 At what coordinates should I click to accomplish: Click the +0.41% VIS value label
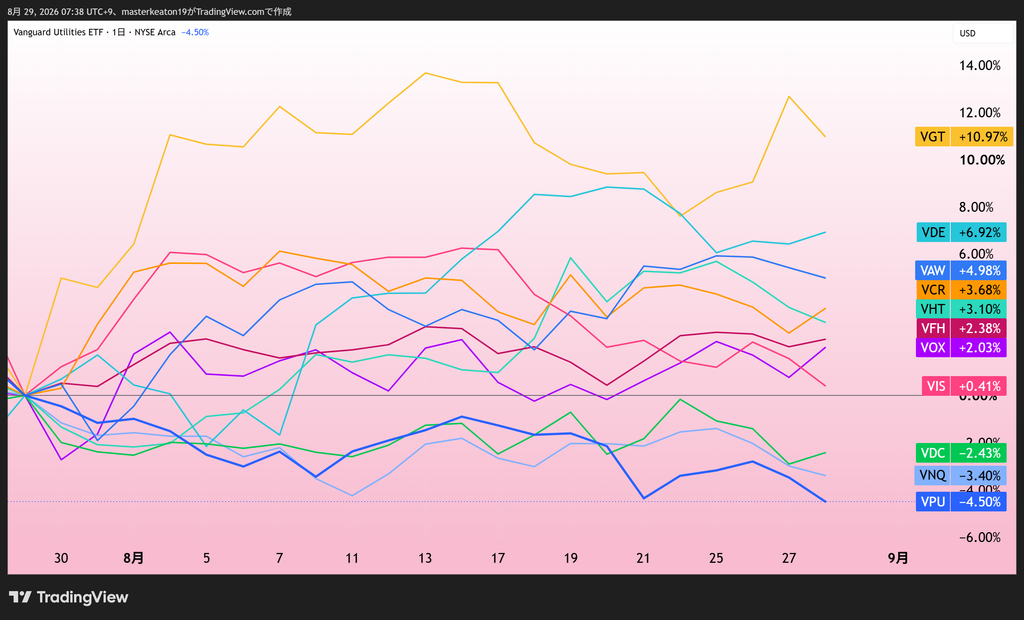click(978, 386)
